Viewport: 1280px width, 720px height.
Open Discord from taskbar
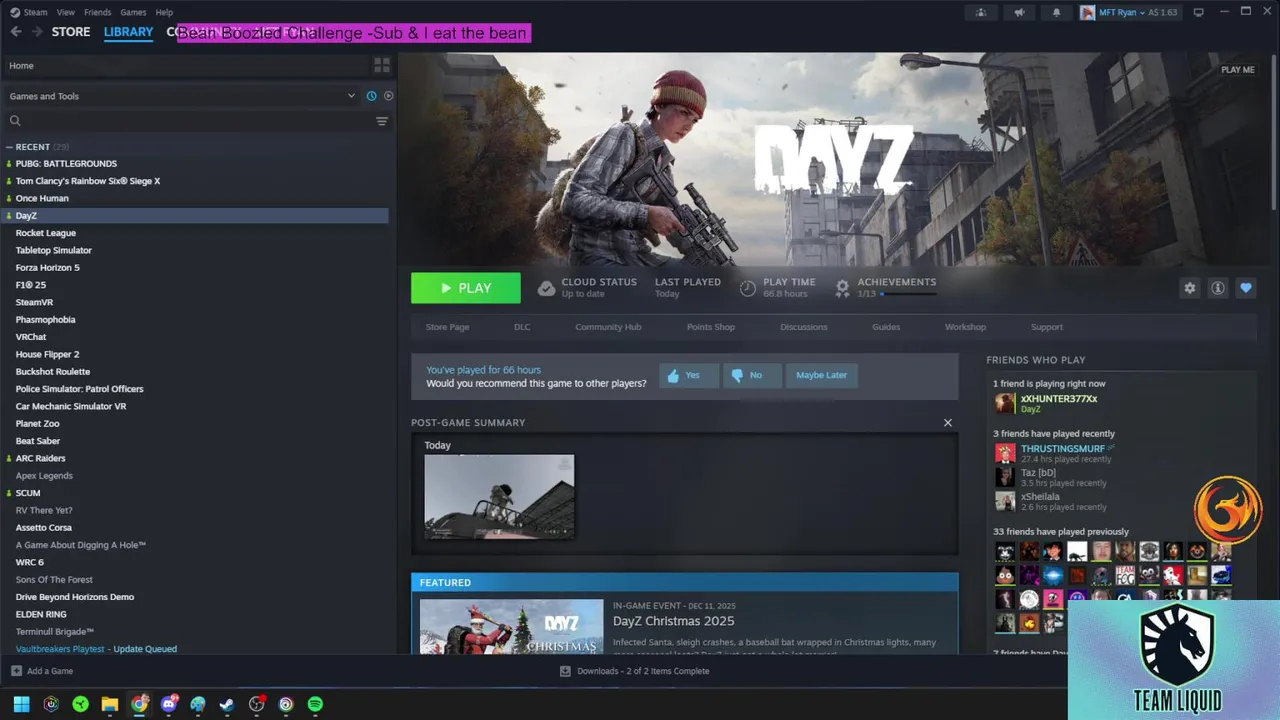169,704
